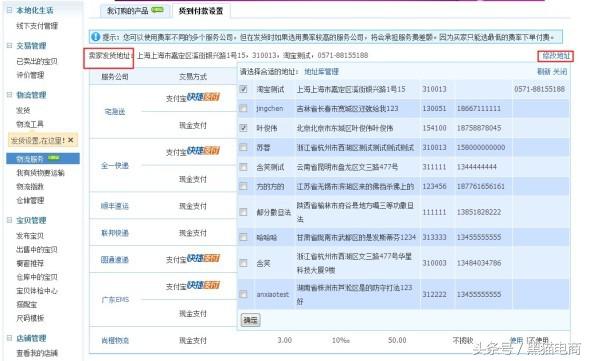Open 发布宝贝 in the sidebar
The width and height of the screenshot is (590, 361).
click(30, 236)
